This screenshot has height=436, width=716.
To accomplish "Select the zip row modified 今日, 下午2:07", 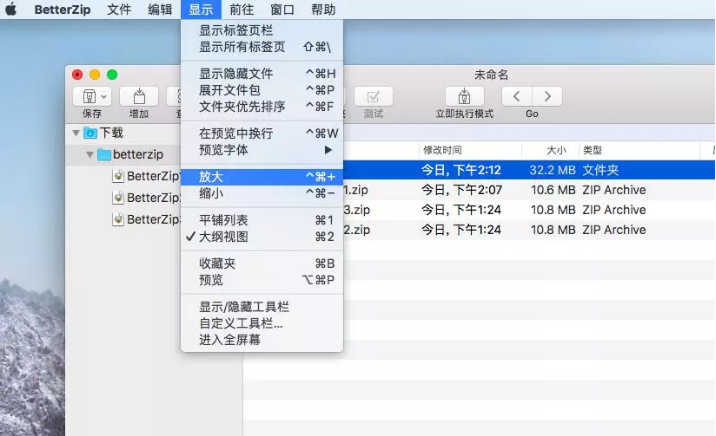I will [x=529, y=190].
